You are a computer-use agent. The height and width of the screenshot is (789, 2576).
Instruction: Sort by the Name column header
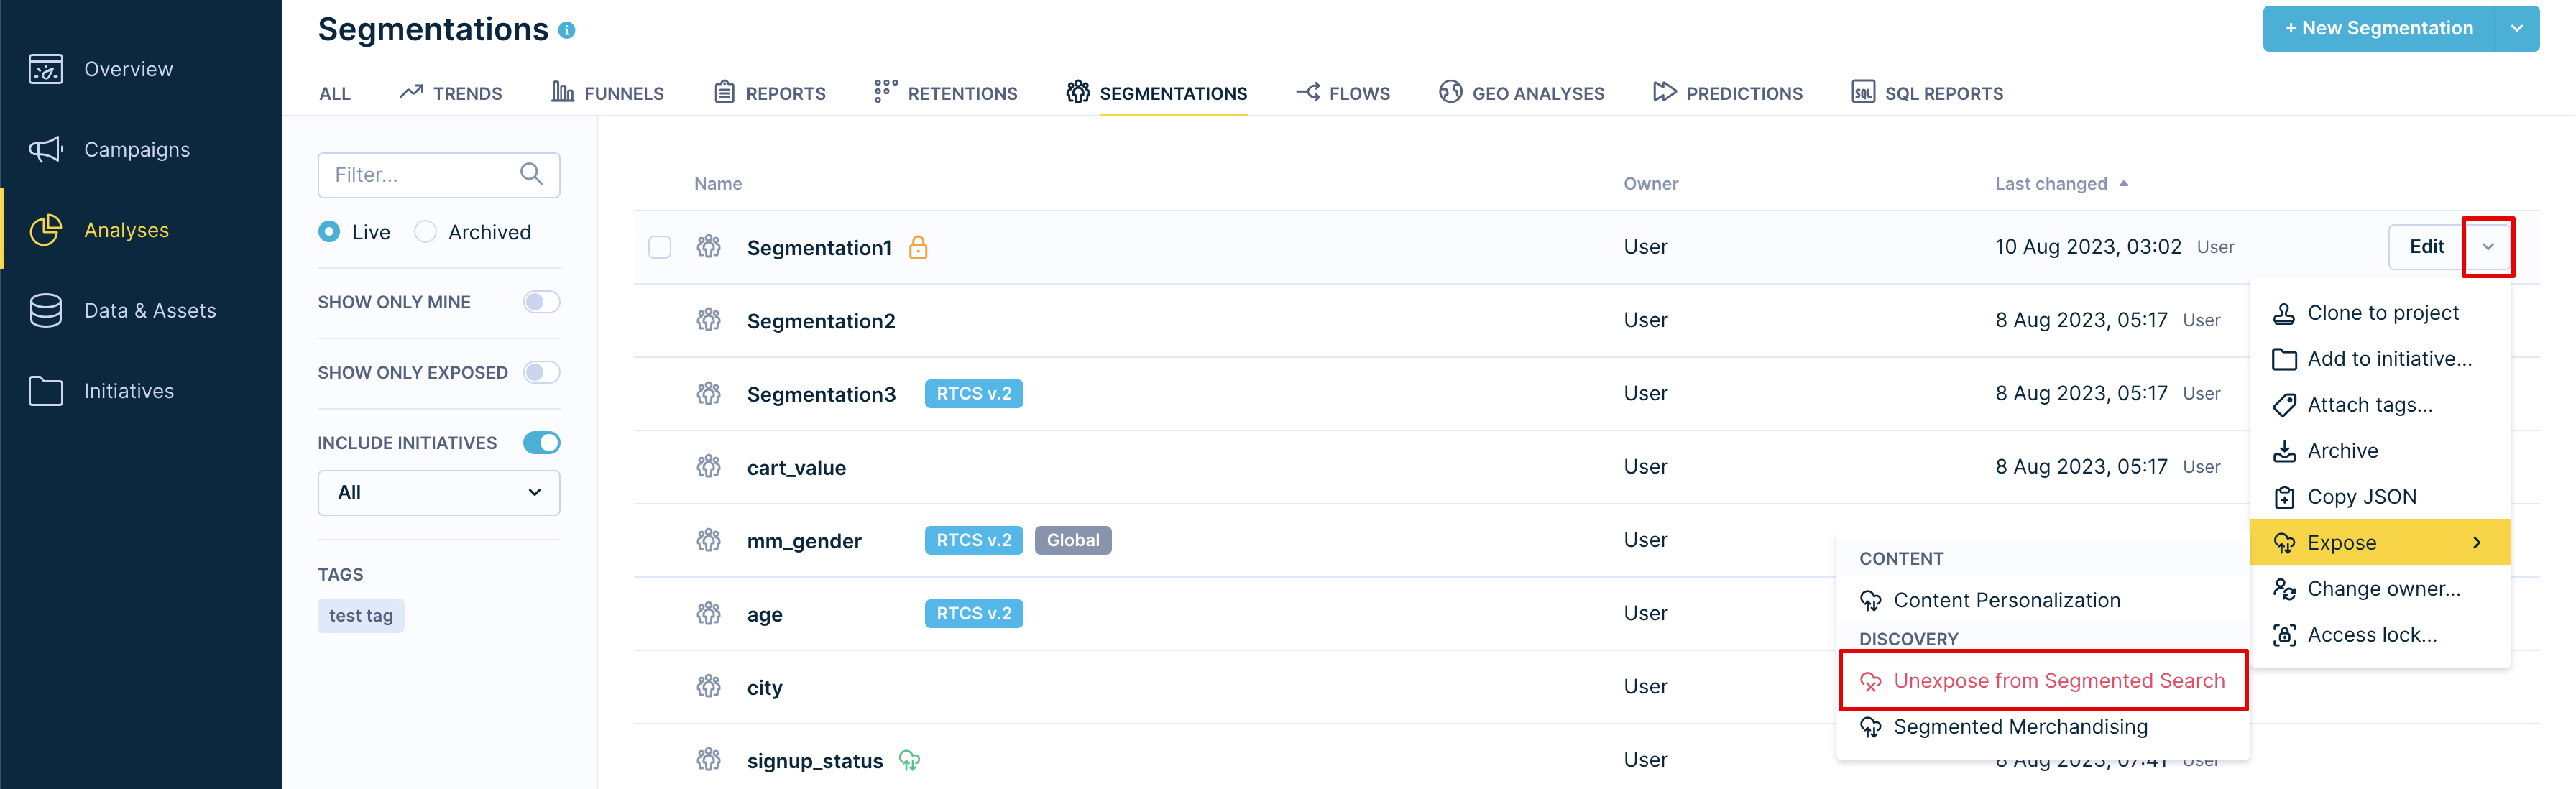718,184
